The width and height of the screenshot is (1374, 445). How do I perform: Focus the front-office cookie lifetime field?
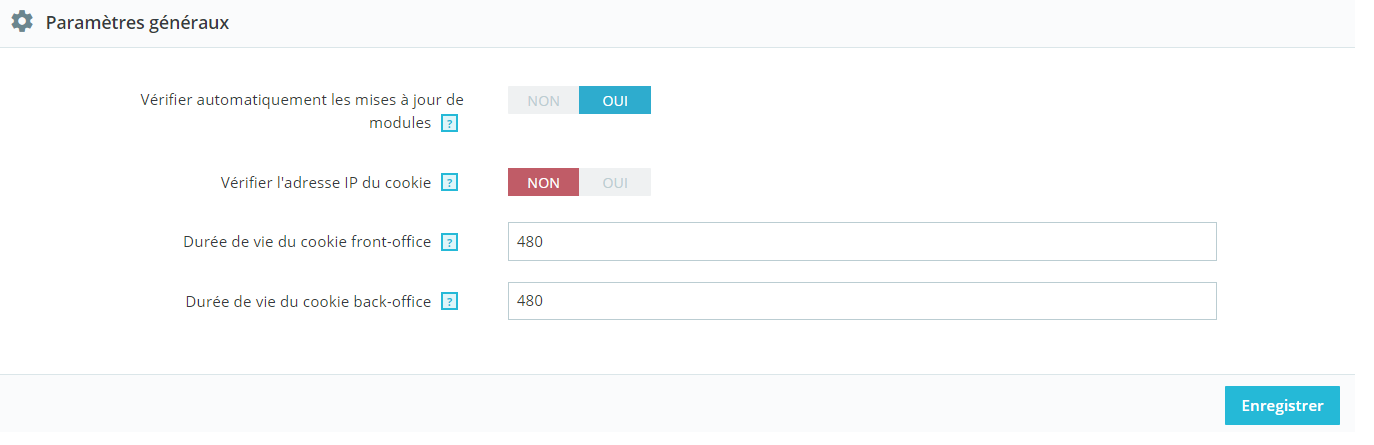pos(862,241)
